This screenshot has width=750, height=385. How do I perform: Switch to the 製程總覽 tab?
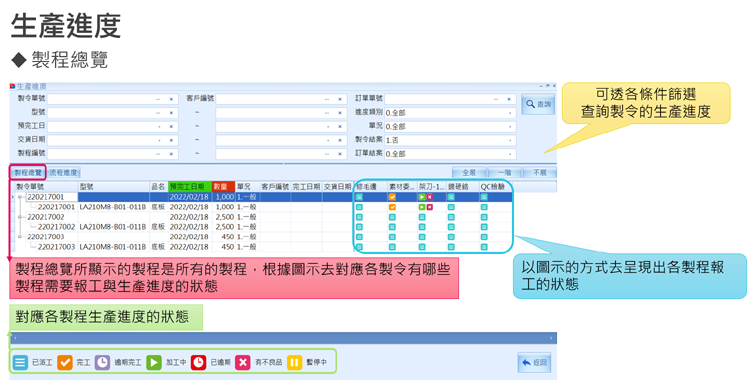pyautogui.click(x=28, y=173)
